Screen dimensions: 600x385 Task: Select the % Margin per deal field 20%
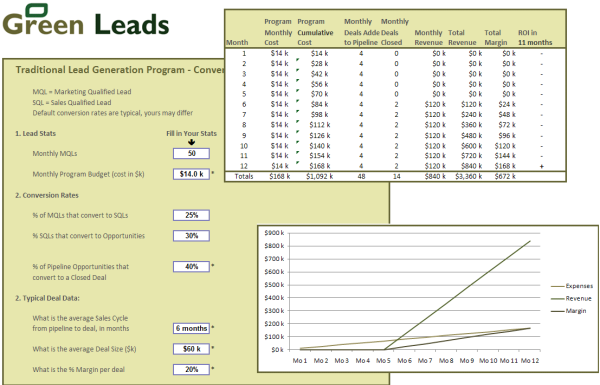tap(191, 370)
